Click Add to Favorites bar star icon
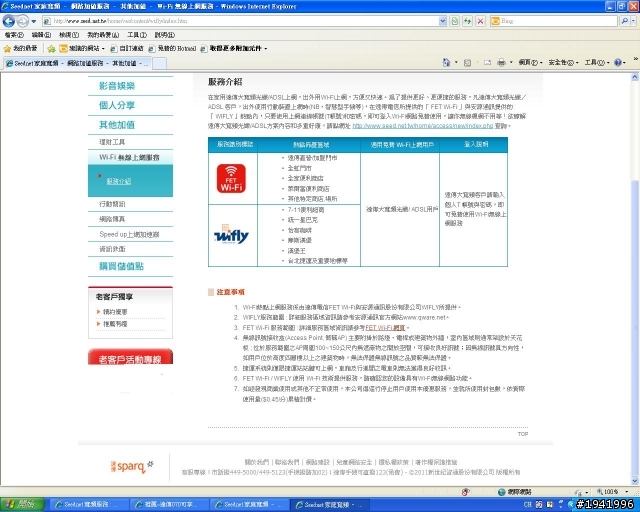The height and width of the screenshot is (512, 640). pyautogui.click(x=51, y=49)
